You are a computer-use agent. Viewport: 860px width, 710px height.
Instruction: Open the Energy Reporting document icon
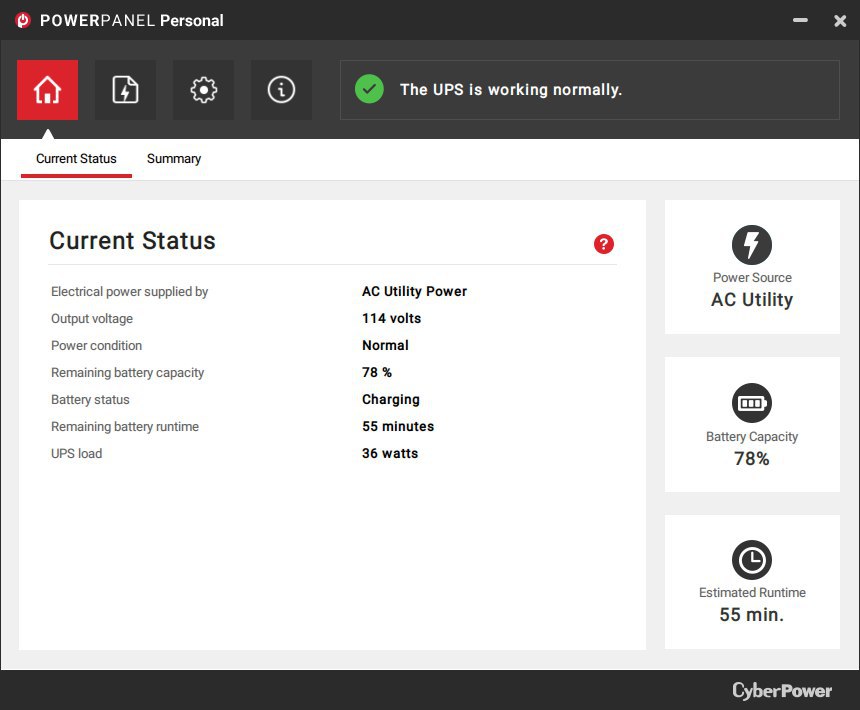click(x=125, y=90)
